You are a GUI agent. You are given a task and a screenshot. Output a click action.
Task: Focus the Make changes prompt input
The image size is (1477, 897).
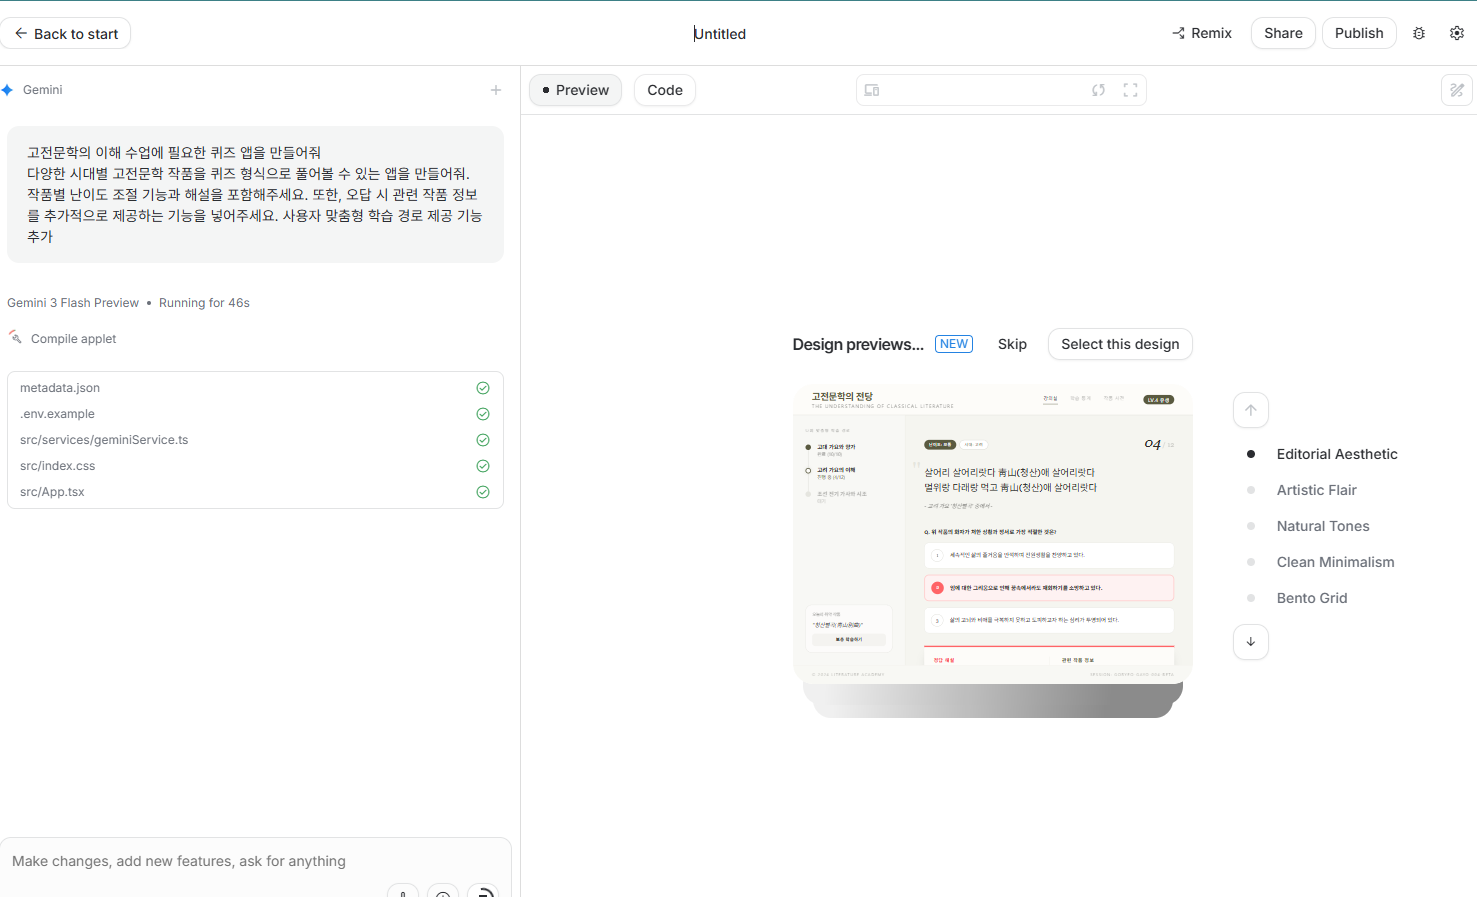tap(255, 861)
